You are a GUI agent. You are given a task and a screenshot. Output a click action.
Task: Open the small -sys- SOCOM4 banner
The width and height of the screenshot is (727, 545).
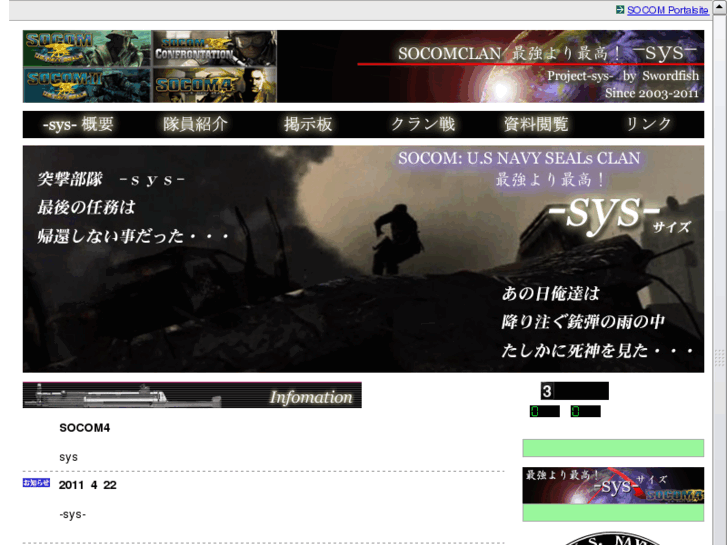pos(613,486)
